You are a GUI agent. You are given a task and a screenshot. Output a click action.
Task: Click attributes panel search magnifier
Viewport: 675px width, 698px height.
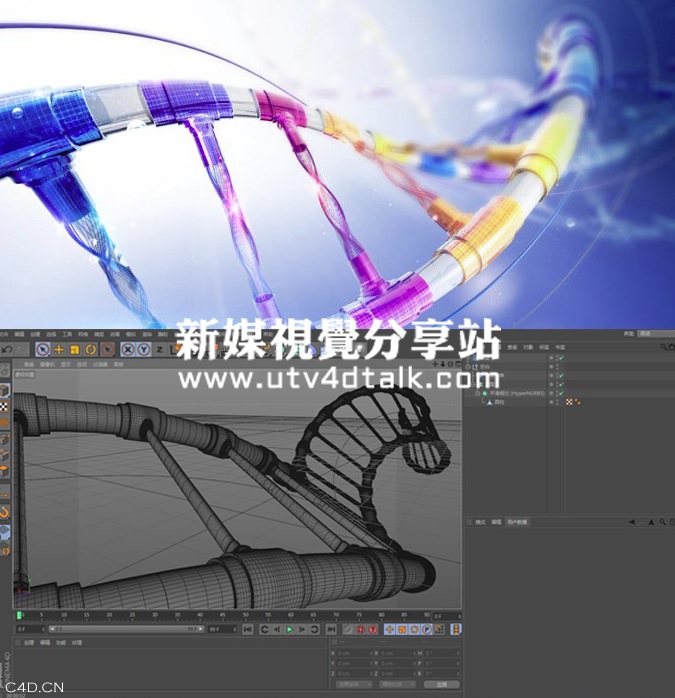(x=663, y=522)
